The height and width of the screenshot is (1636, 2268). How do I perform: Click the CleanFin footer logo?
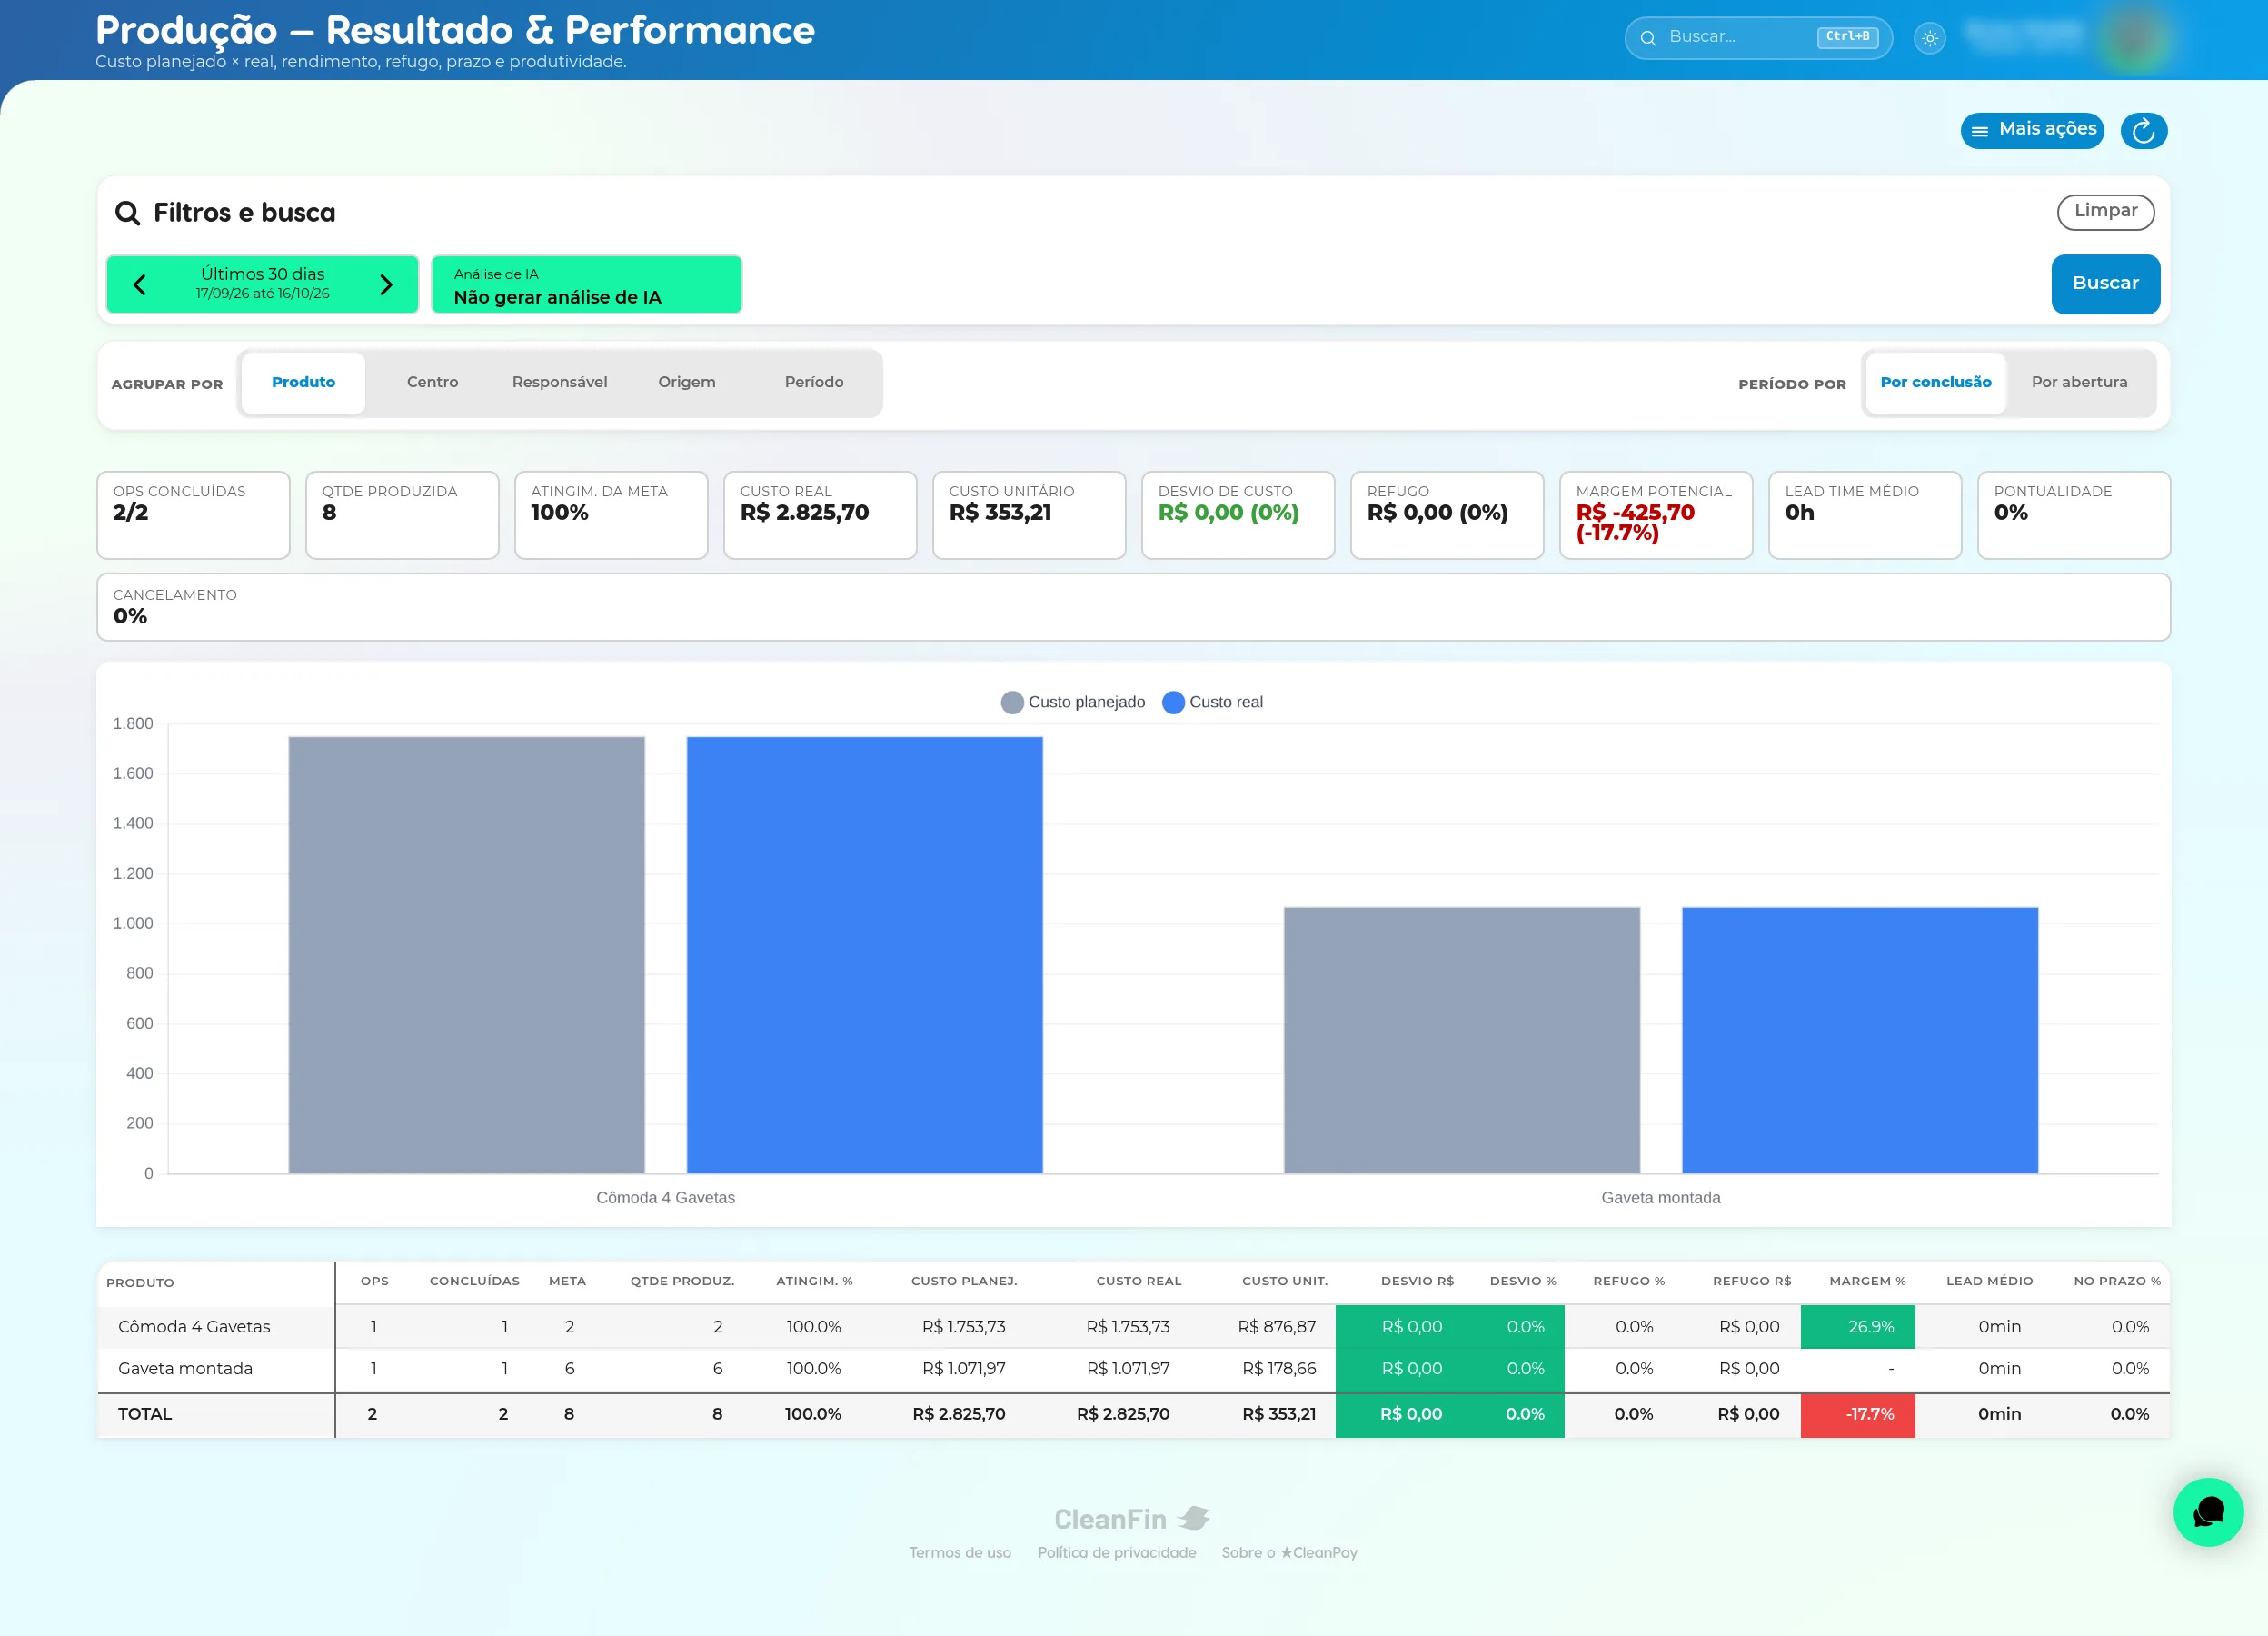(x=1132, y=1518)
